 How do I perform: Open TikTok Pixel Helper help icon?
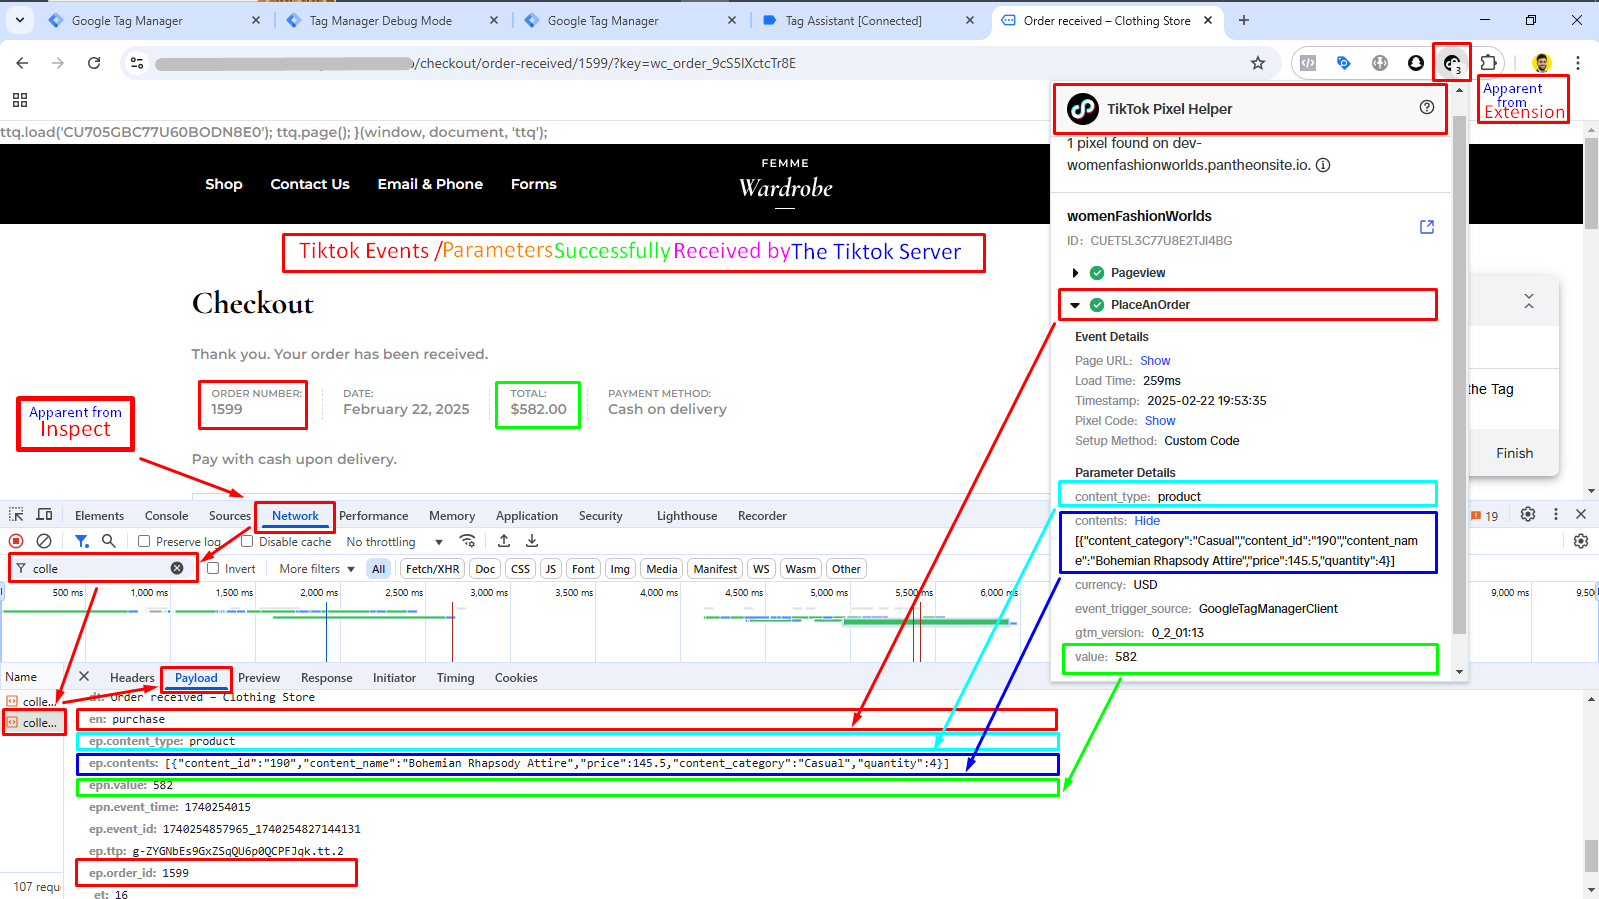(x=1427, y=108)
